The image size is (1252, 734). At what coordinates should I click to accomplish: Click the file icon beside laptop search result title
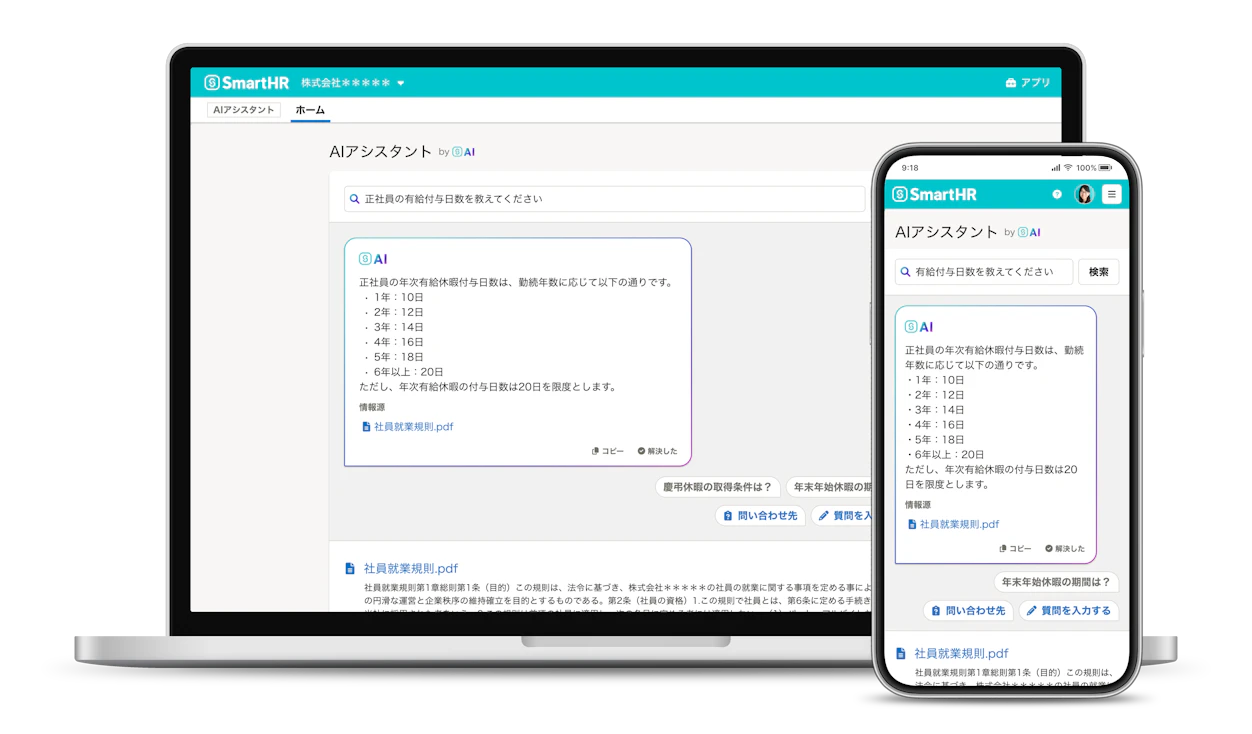click(x=350, y=568)
